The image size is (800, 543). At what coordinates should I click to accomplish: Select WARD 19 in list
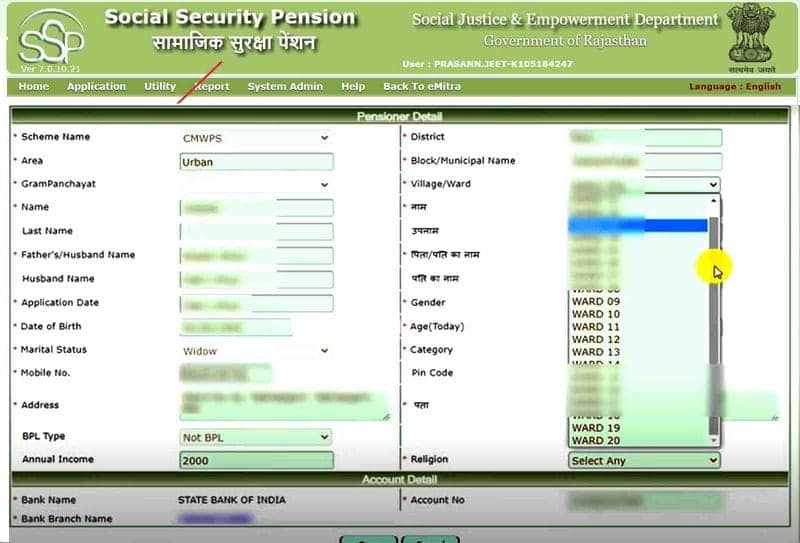pos(639,428)
